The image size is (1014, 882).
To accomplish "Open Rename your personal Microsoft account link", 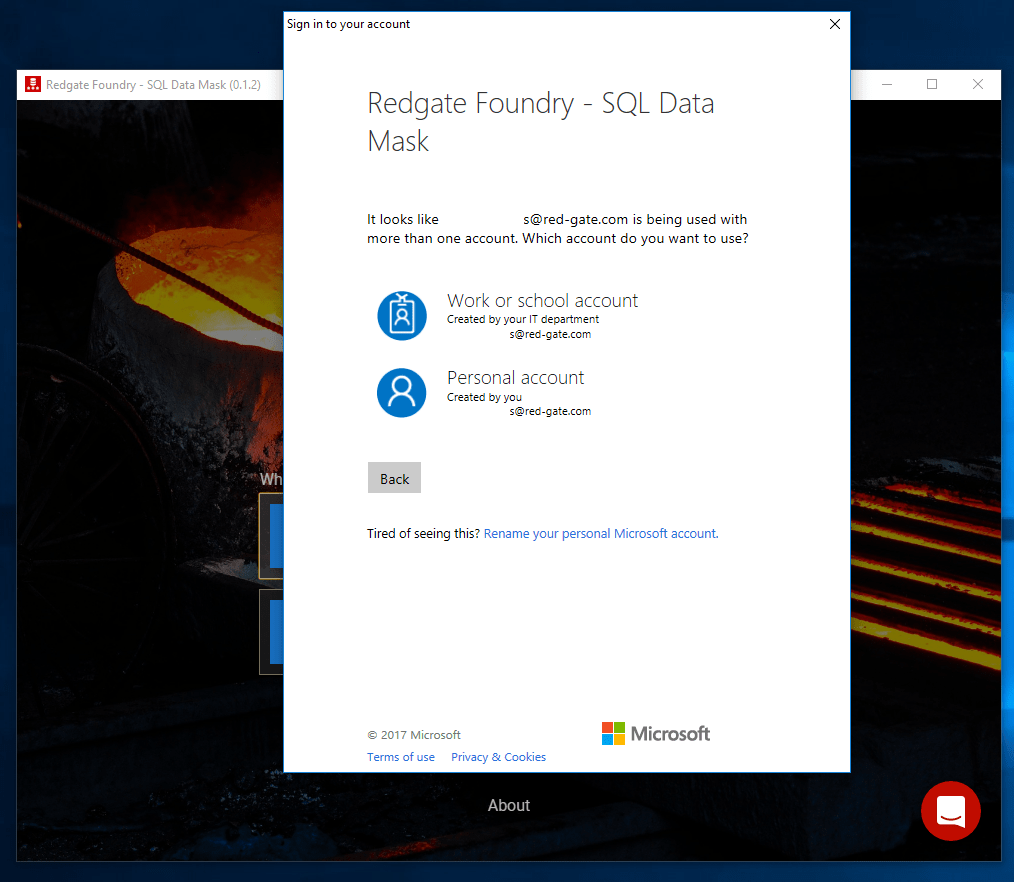I will [x=601, y=533].
